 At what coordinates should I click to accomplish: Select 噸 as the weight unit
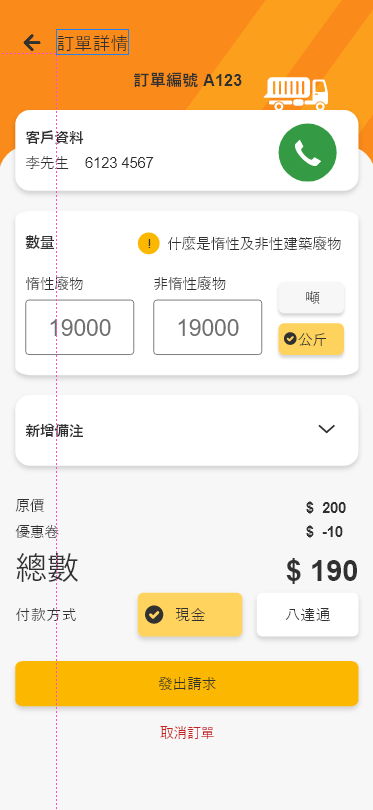pos(312,298)
